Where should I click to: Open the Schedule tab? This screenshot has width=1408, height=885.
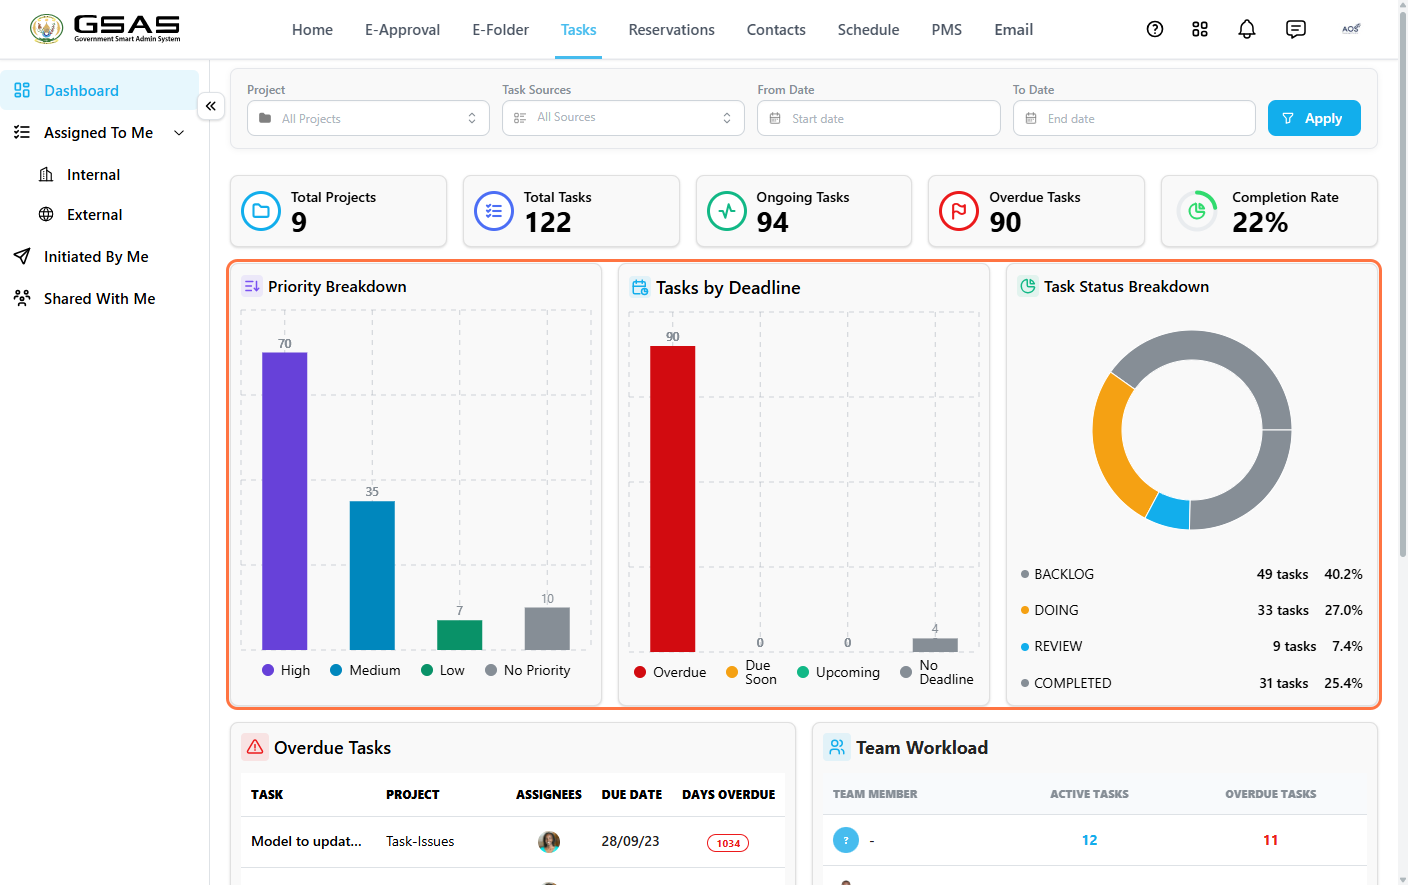(868, 30)
